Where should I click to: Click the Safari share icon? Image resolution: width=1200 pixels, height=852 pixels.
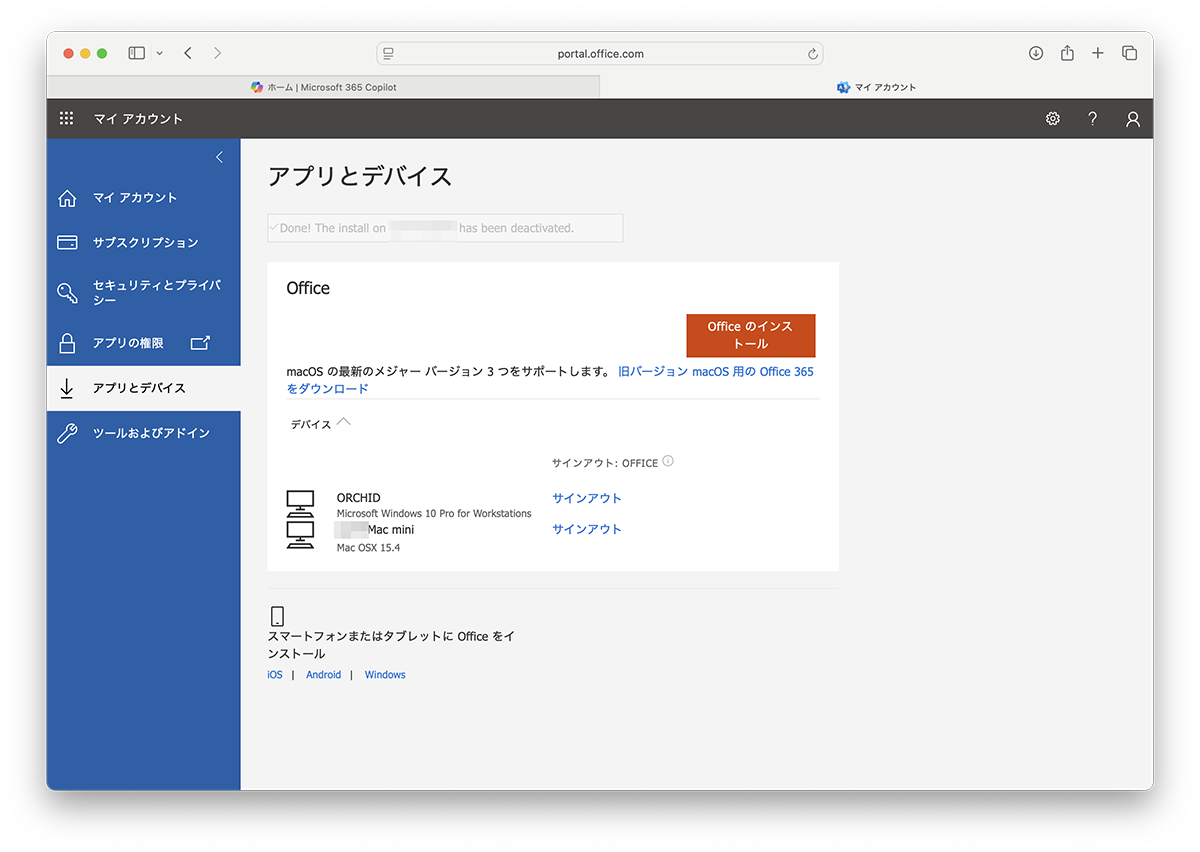click(1067, 53)
